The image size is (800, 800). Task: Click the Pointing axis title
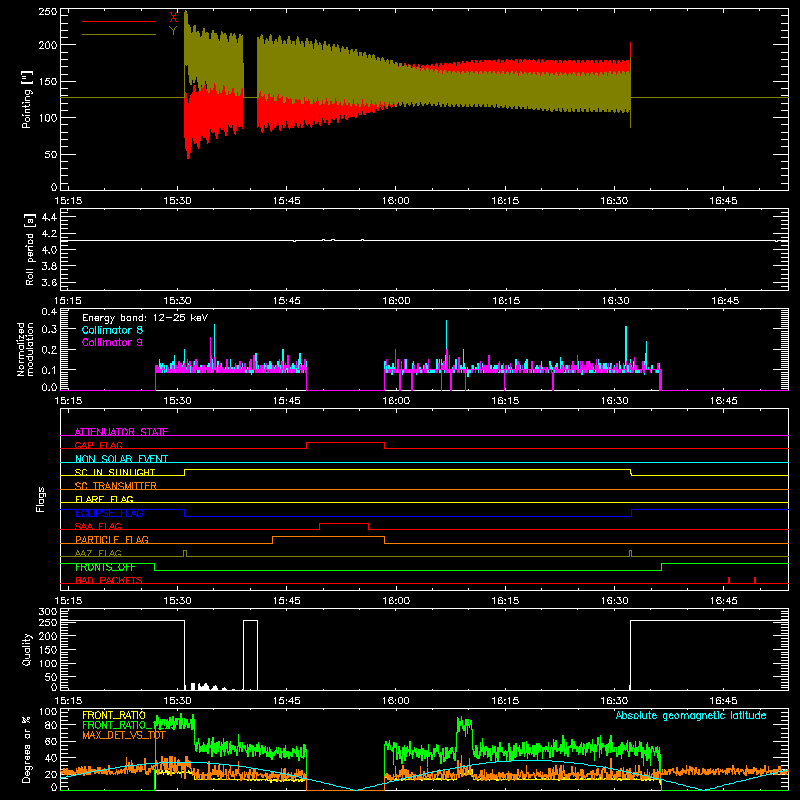coord(26,99)
